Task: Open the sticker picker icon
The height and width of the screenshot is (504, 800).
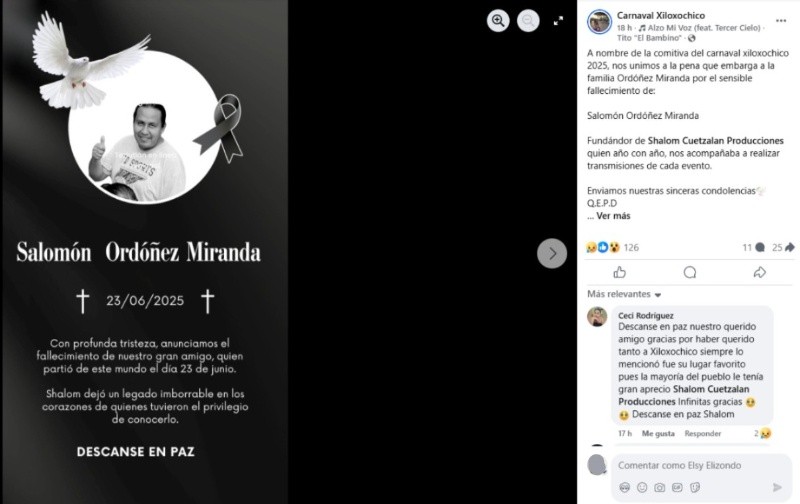Action: (695, 488)
